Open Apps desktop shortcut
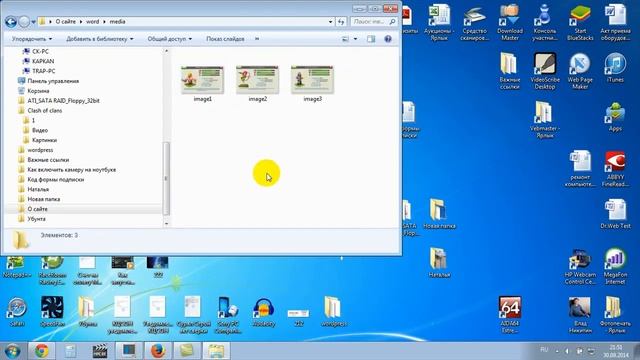The image size is (640, 360). coord(615,117)
